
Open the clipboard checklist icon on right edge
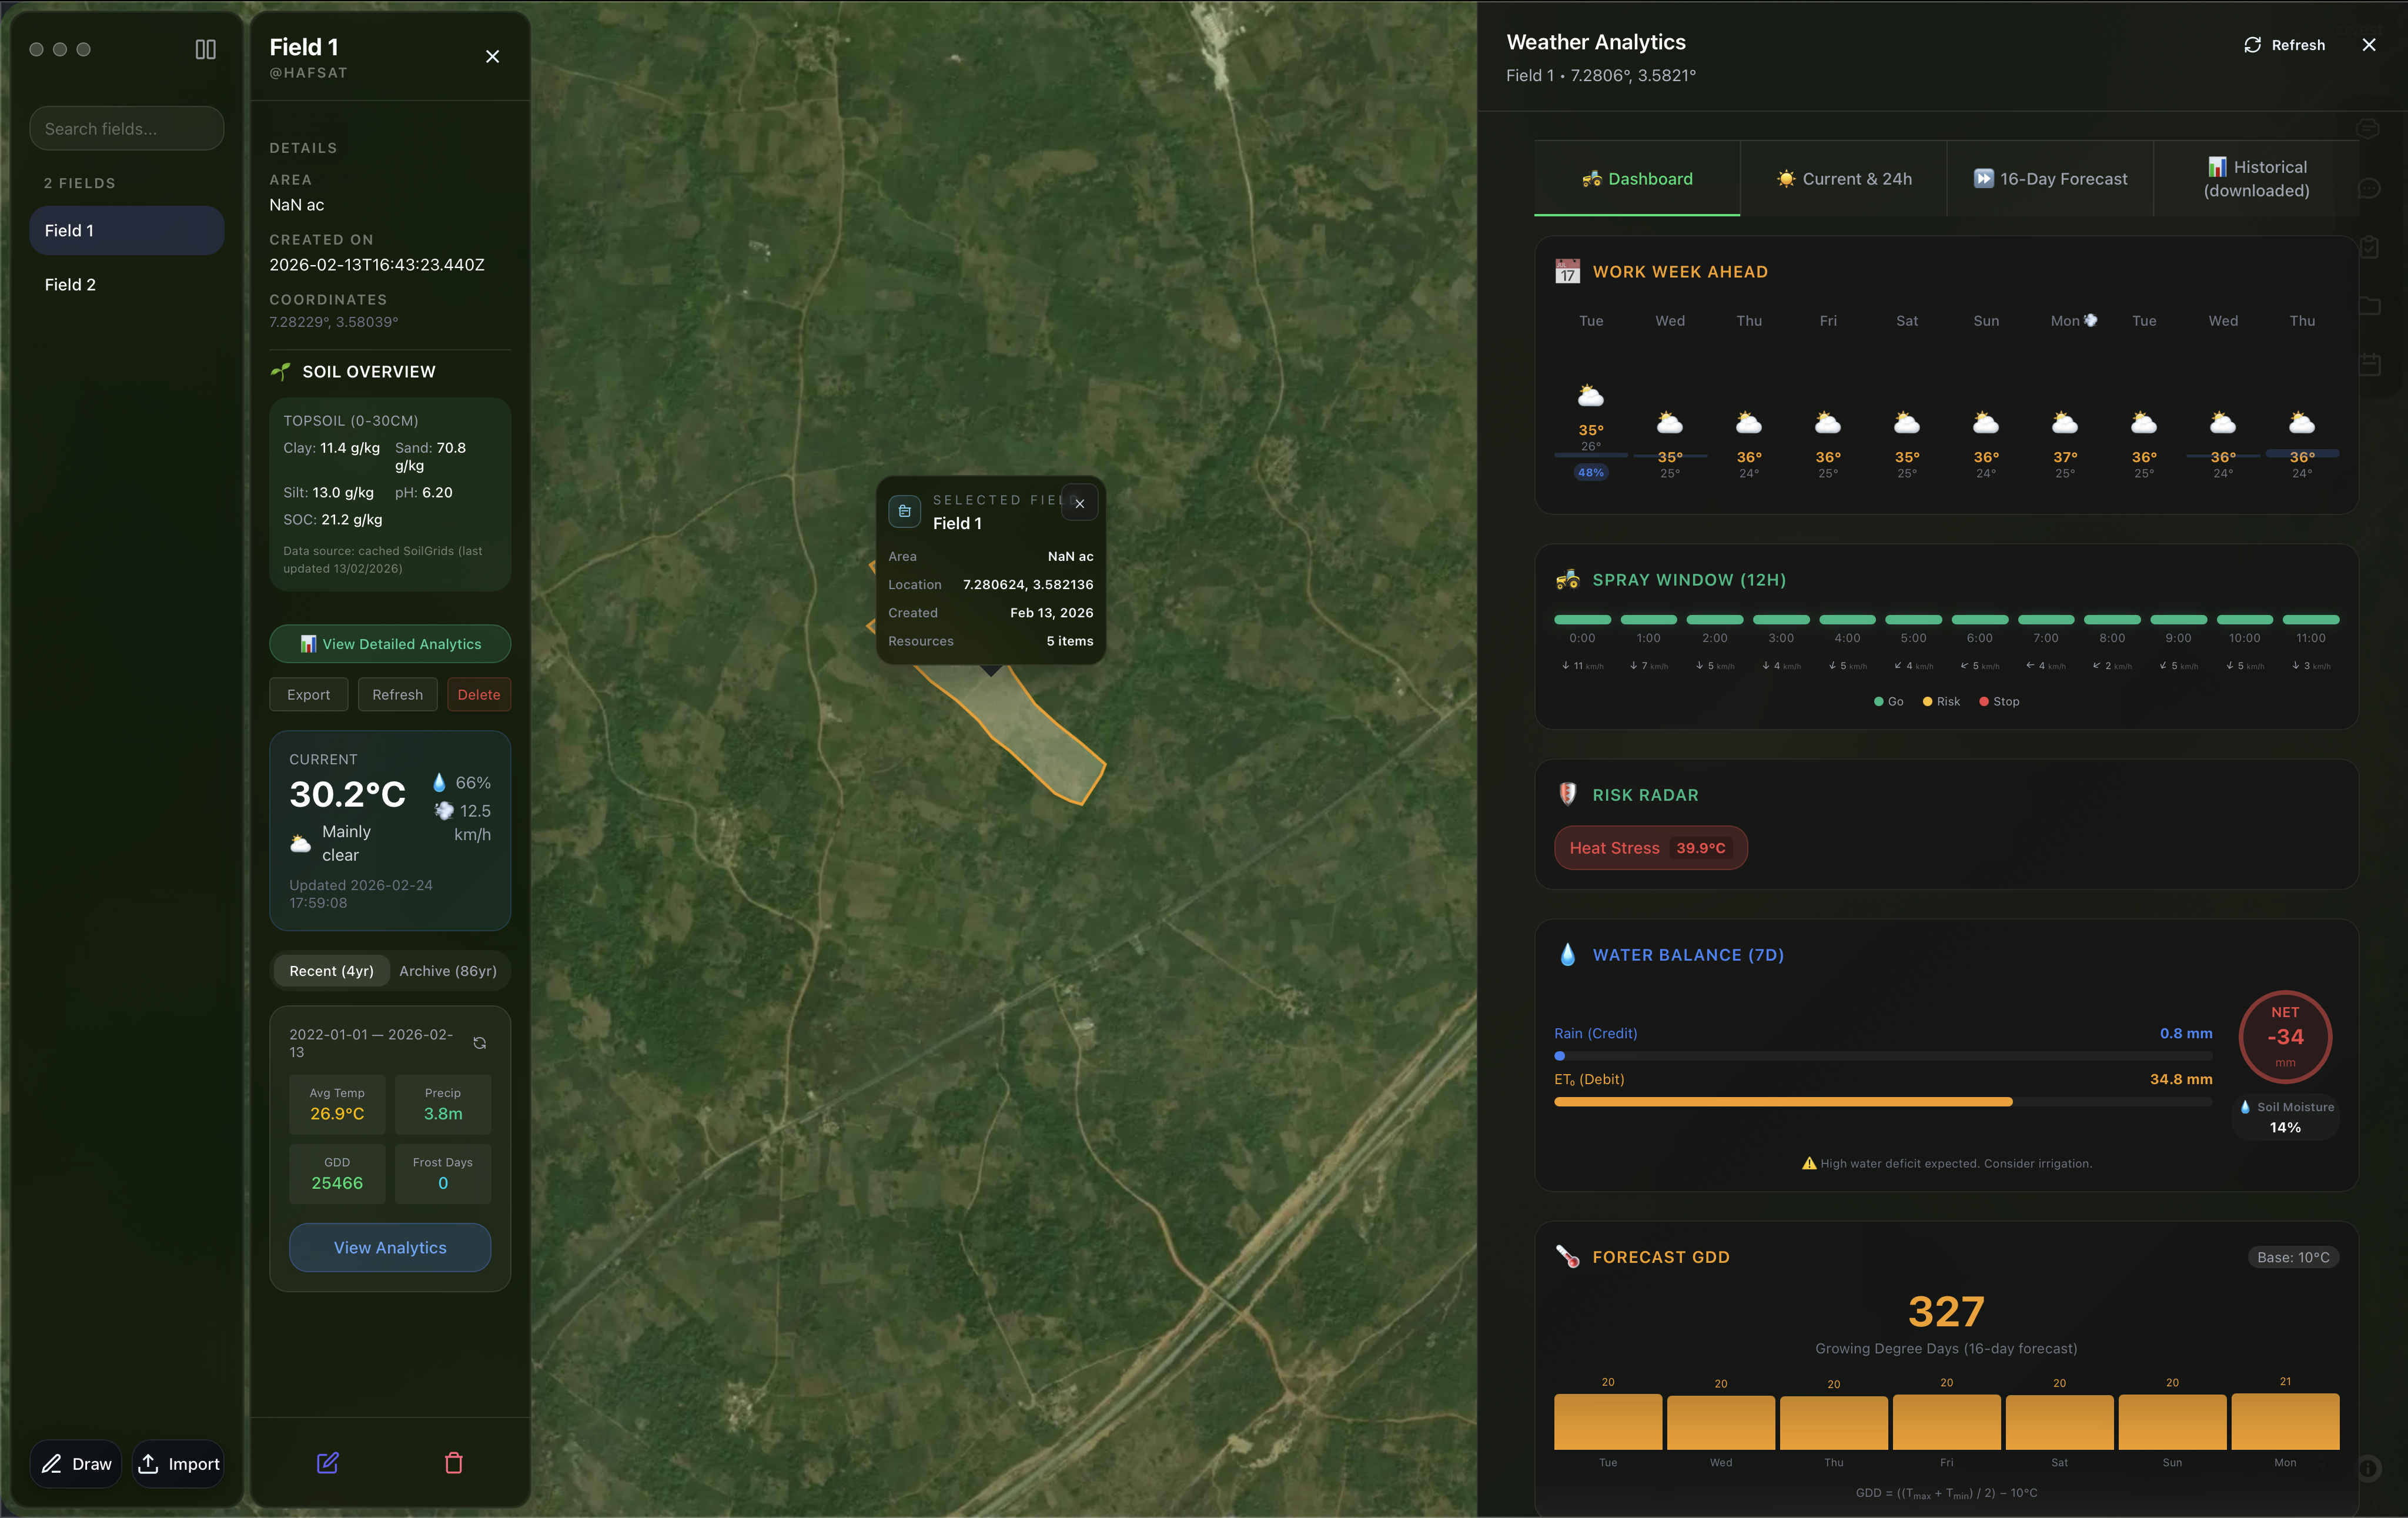[2369, 246]
